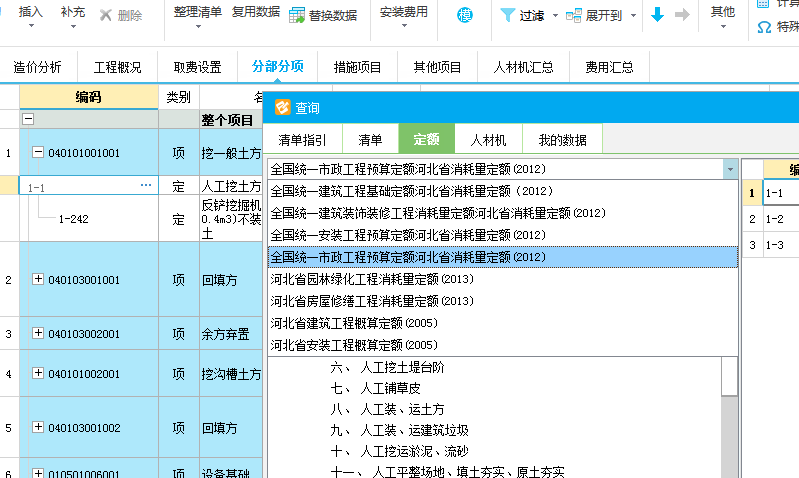Click the 复用数据 button
Viewport: 799px width, 478px height.
(256, 12)
